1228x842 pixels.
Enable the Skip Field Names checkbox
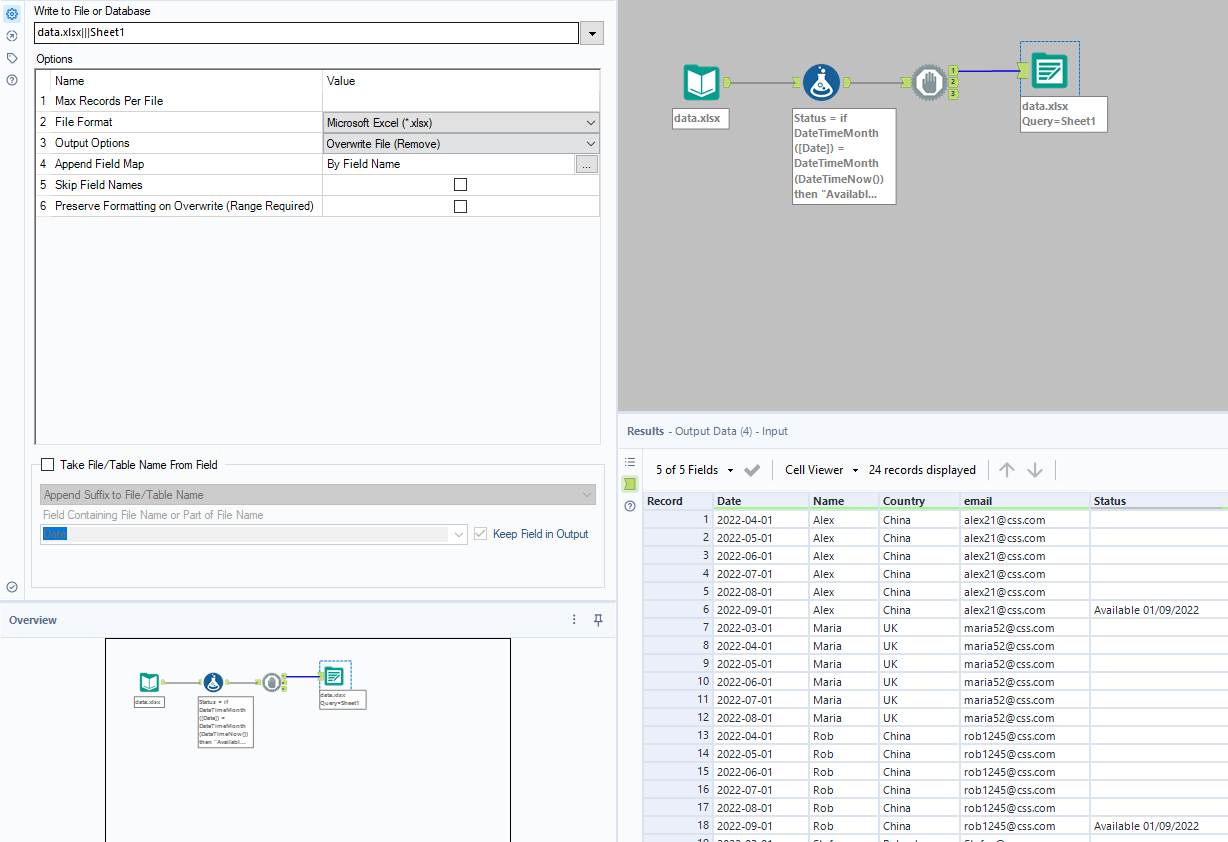coord(460,185)
